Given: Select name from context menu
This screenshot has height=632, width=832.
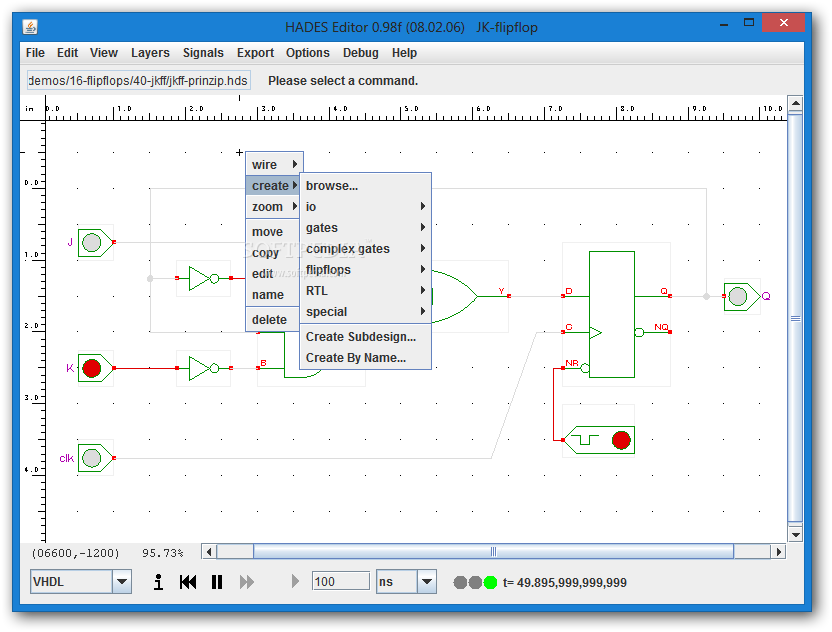Looking at the screenshot, I should [273, 295].
